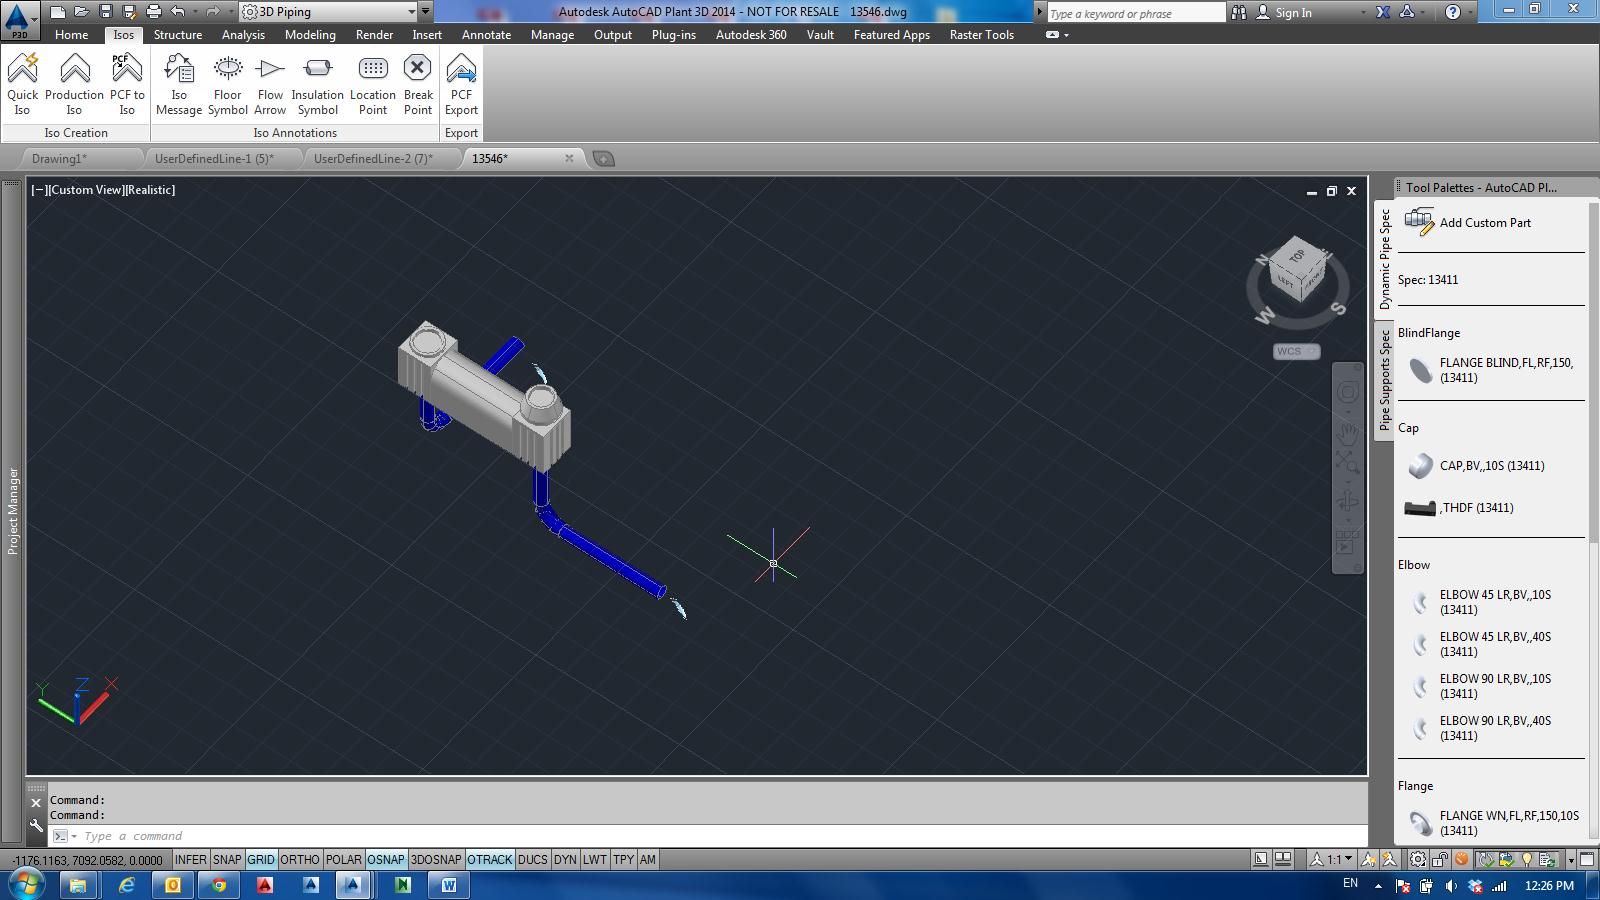
Task: Open the 3D Piping workspace dropdown
Action: pyautogui.click(x=410, y=12)
